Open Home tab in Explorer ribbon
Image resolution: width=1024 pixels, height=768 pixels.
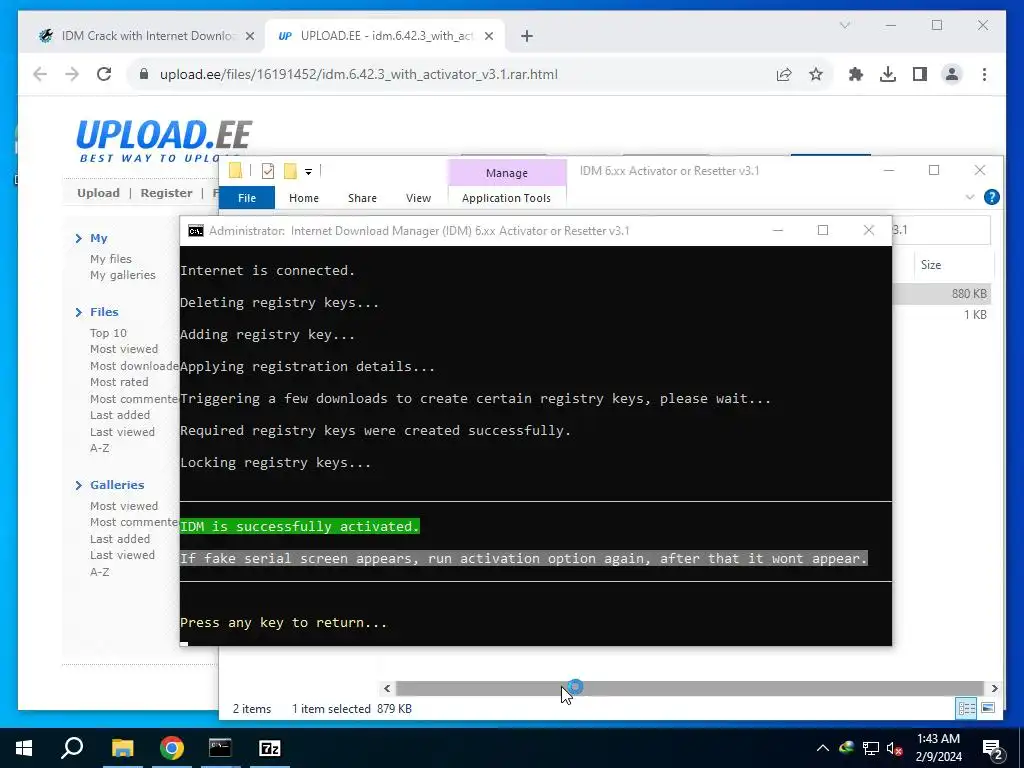point(304,198)
